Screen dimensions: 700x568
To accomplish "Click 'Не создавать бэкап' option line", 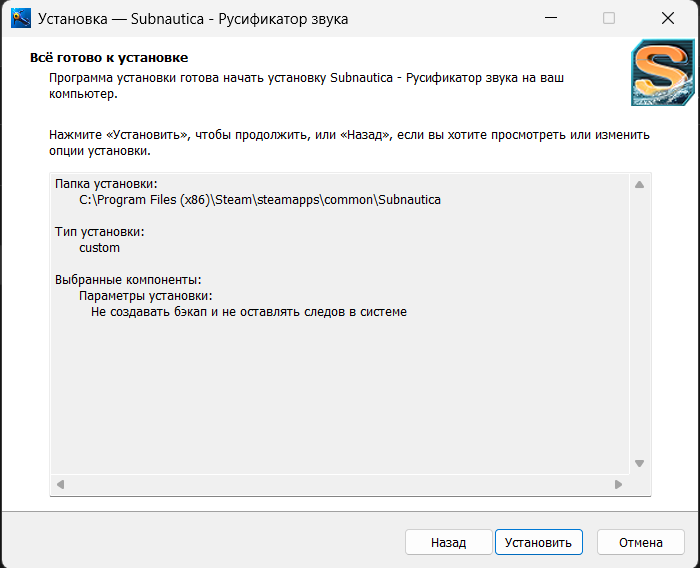I will coord(249,312).
